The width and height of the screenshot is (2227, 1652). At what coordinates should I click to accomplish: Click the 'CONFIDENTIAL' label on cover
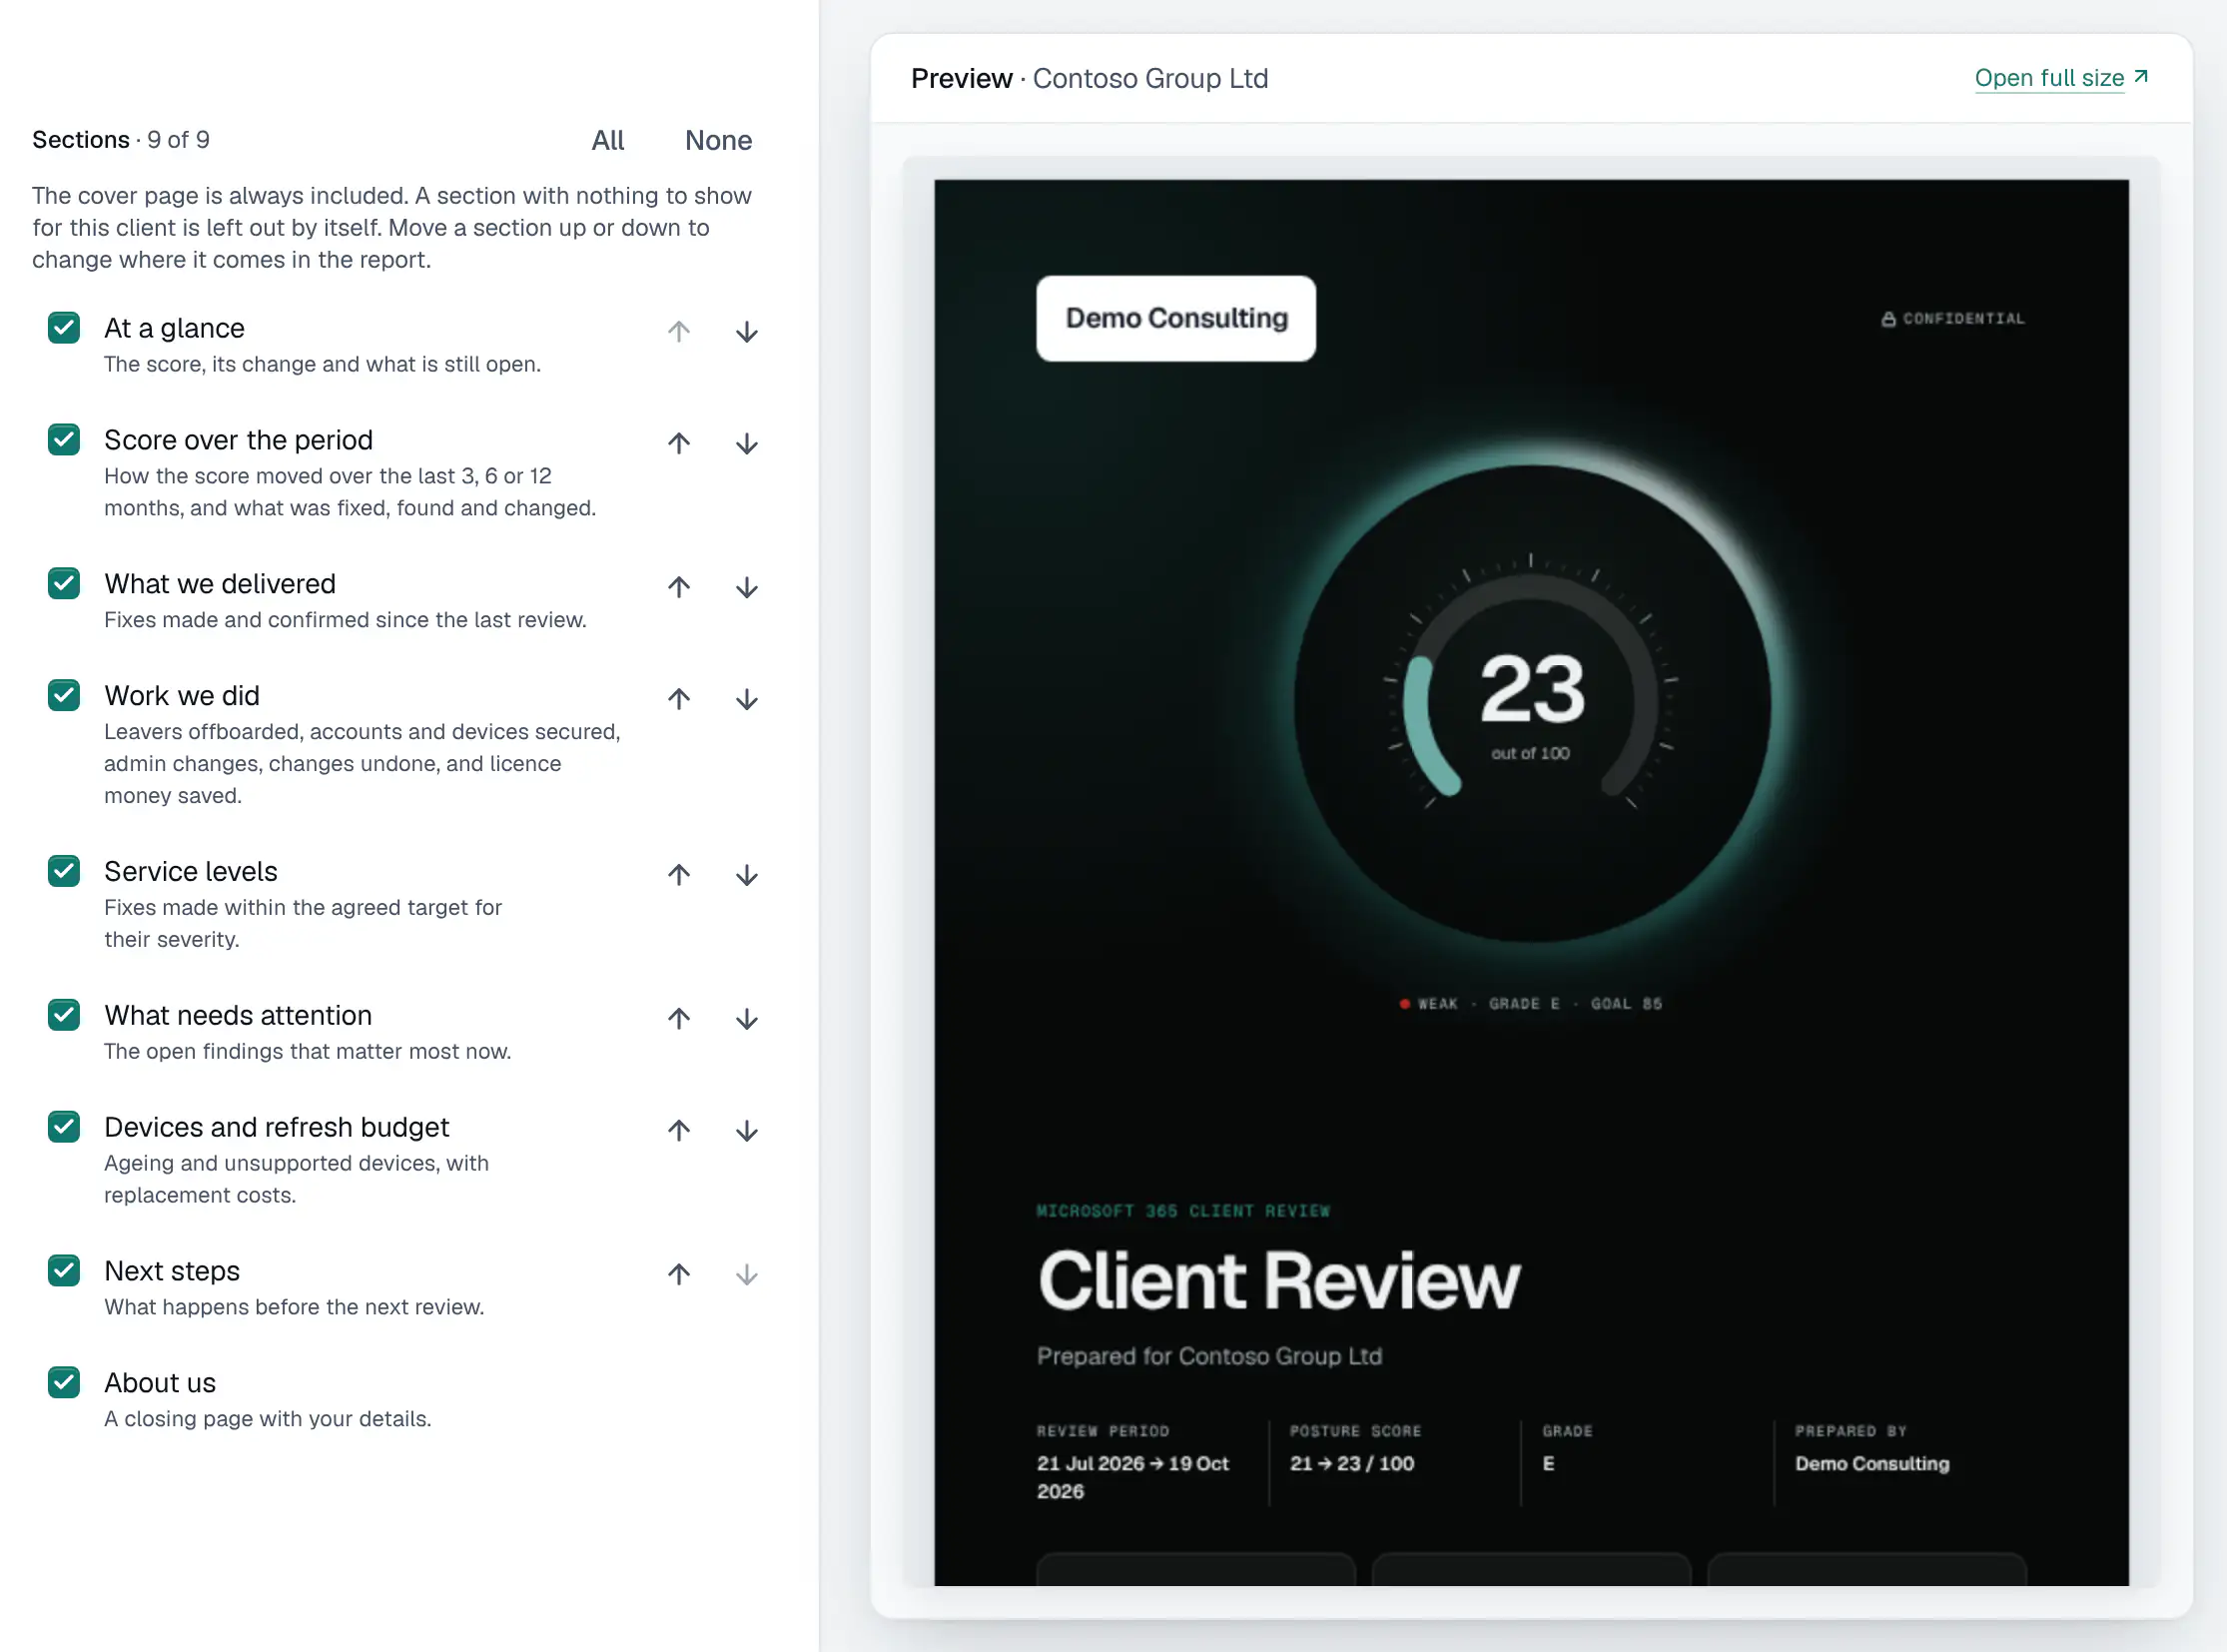point(1953,318)
